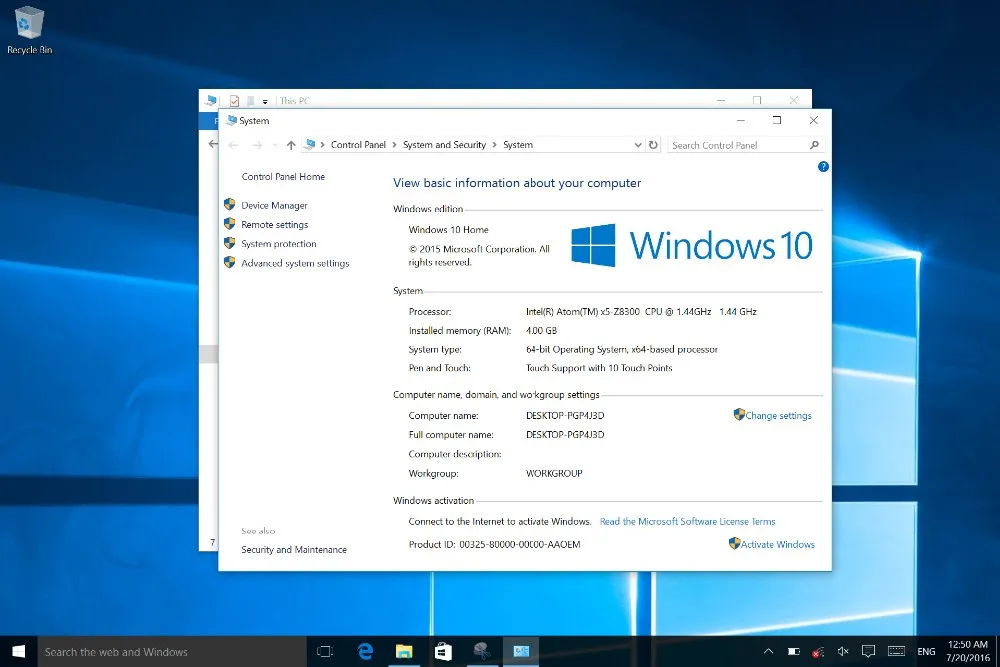Toggle the muted volume speaker icon
This screenshot has width=1000, height=667.
(843, 652)
